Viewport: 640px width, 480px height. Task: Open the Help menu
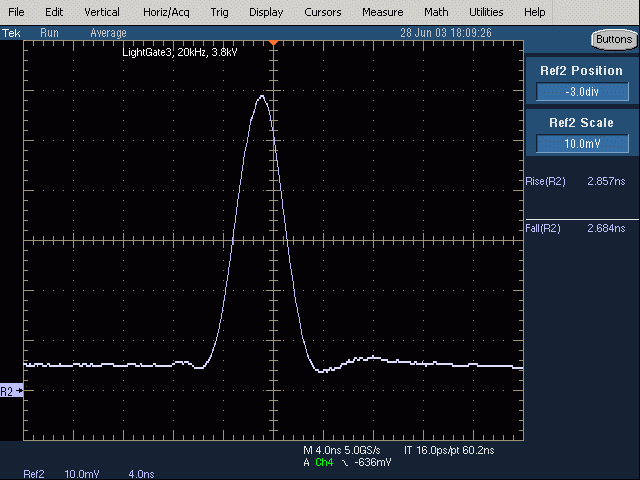(x=535, y=12)
